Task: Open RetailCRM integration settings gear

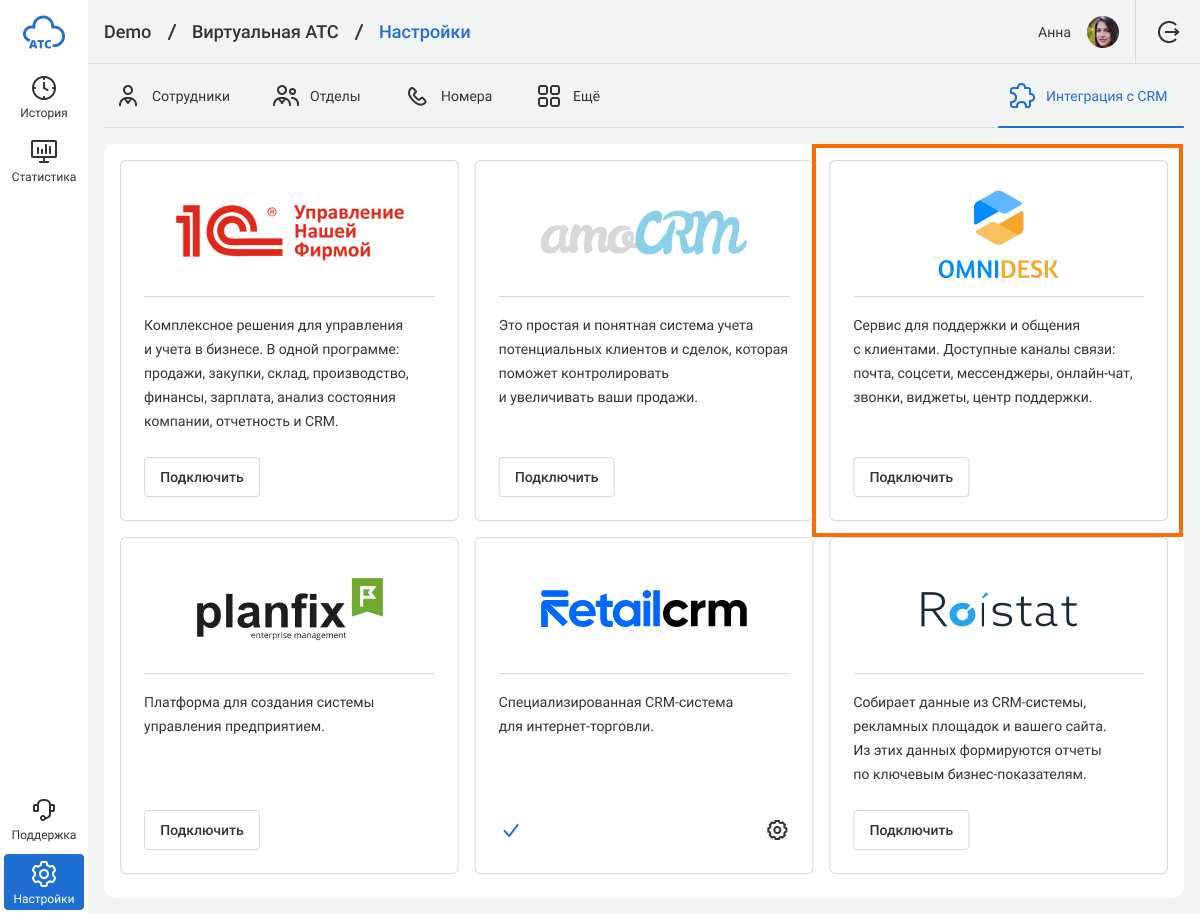Action: (777, 829)
